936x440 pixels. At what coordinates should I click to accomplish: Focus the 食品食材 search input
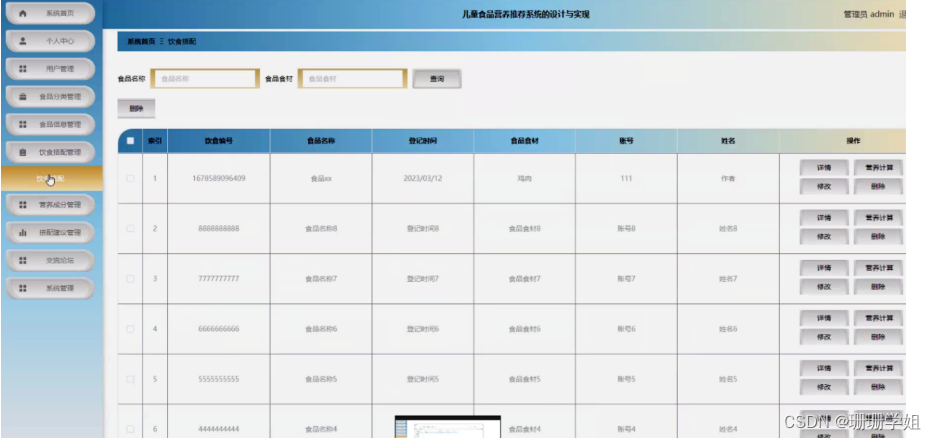tap(352, 79)
